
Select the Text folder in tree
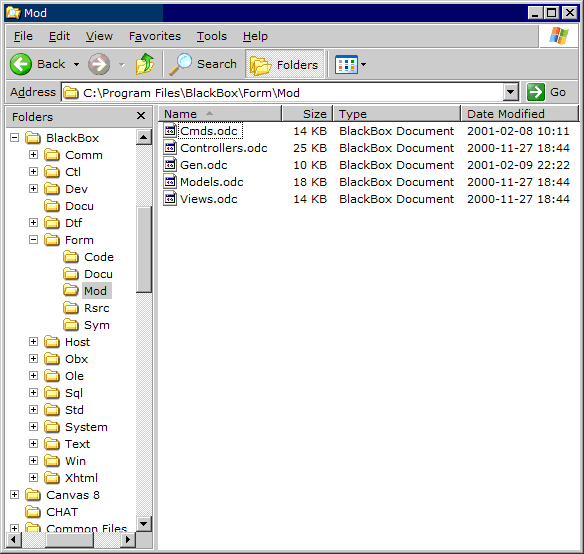point(77,444)
